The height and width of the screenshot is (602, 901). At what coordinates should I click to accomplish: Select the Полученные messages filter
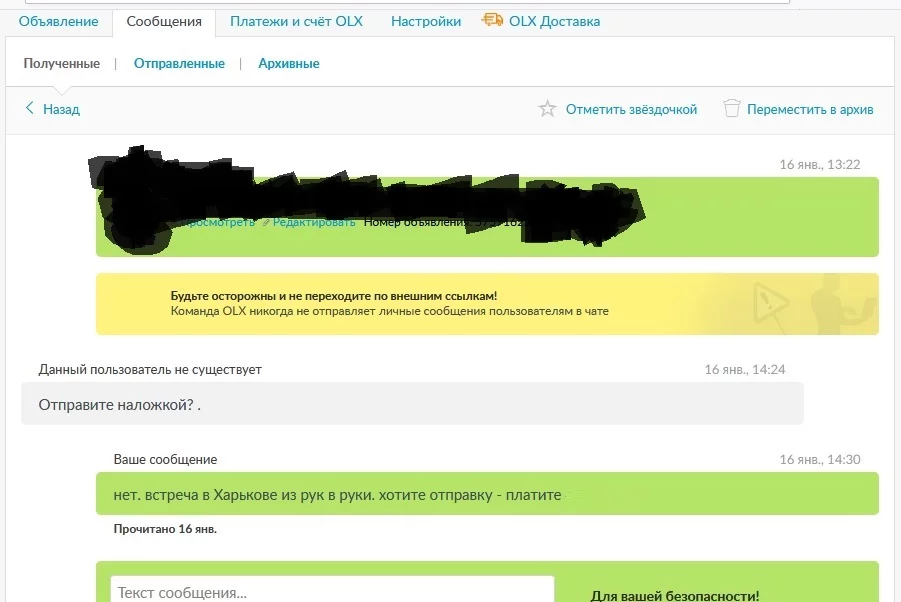pos(61,63)
